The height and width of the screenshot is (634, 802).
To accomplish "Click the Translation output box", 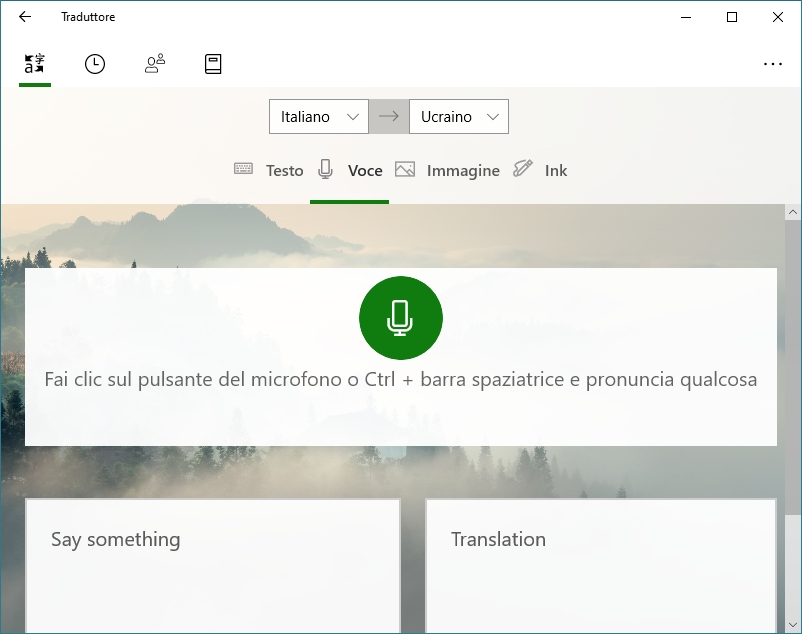I will pyautogui.click(x=601, y=566).
